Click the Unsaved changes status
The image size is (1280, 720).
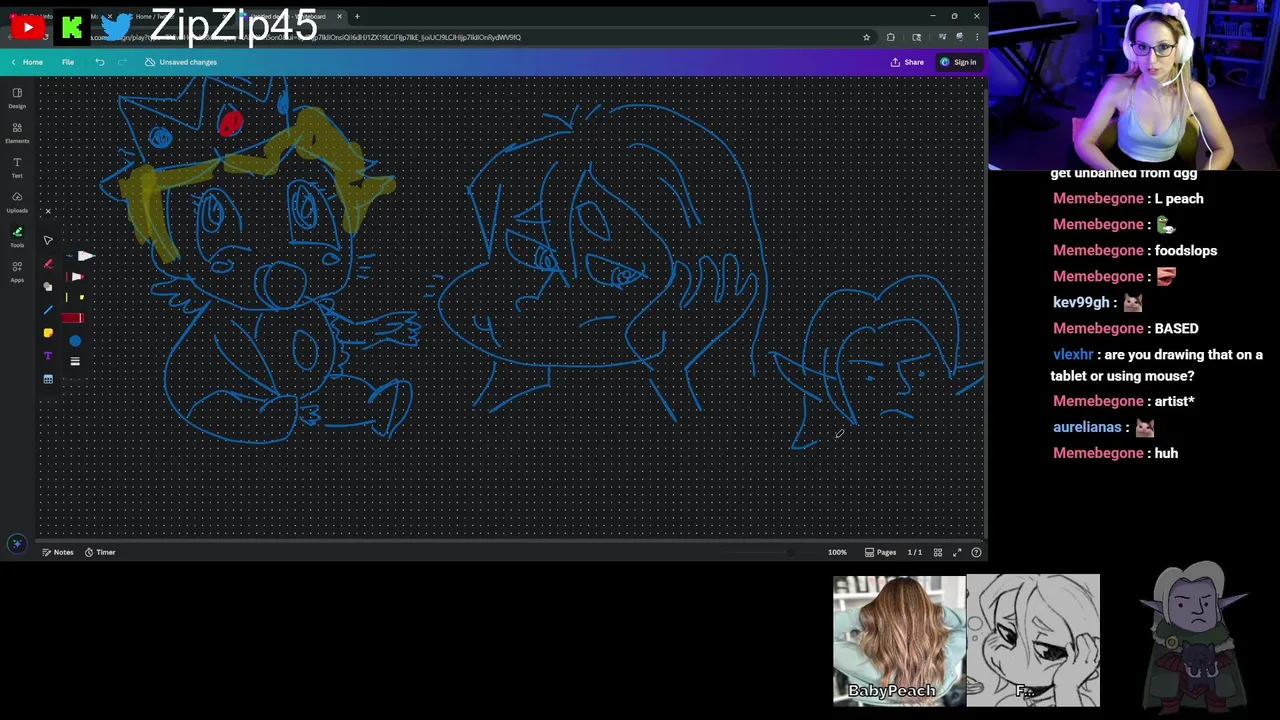(181, 62)
